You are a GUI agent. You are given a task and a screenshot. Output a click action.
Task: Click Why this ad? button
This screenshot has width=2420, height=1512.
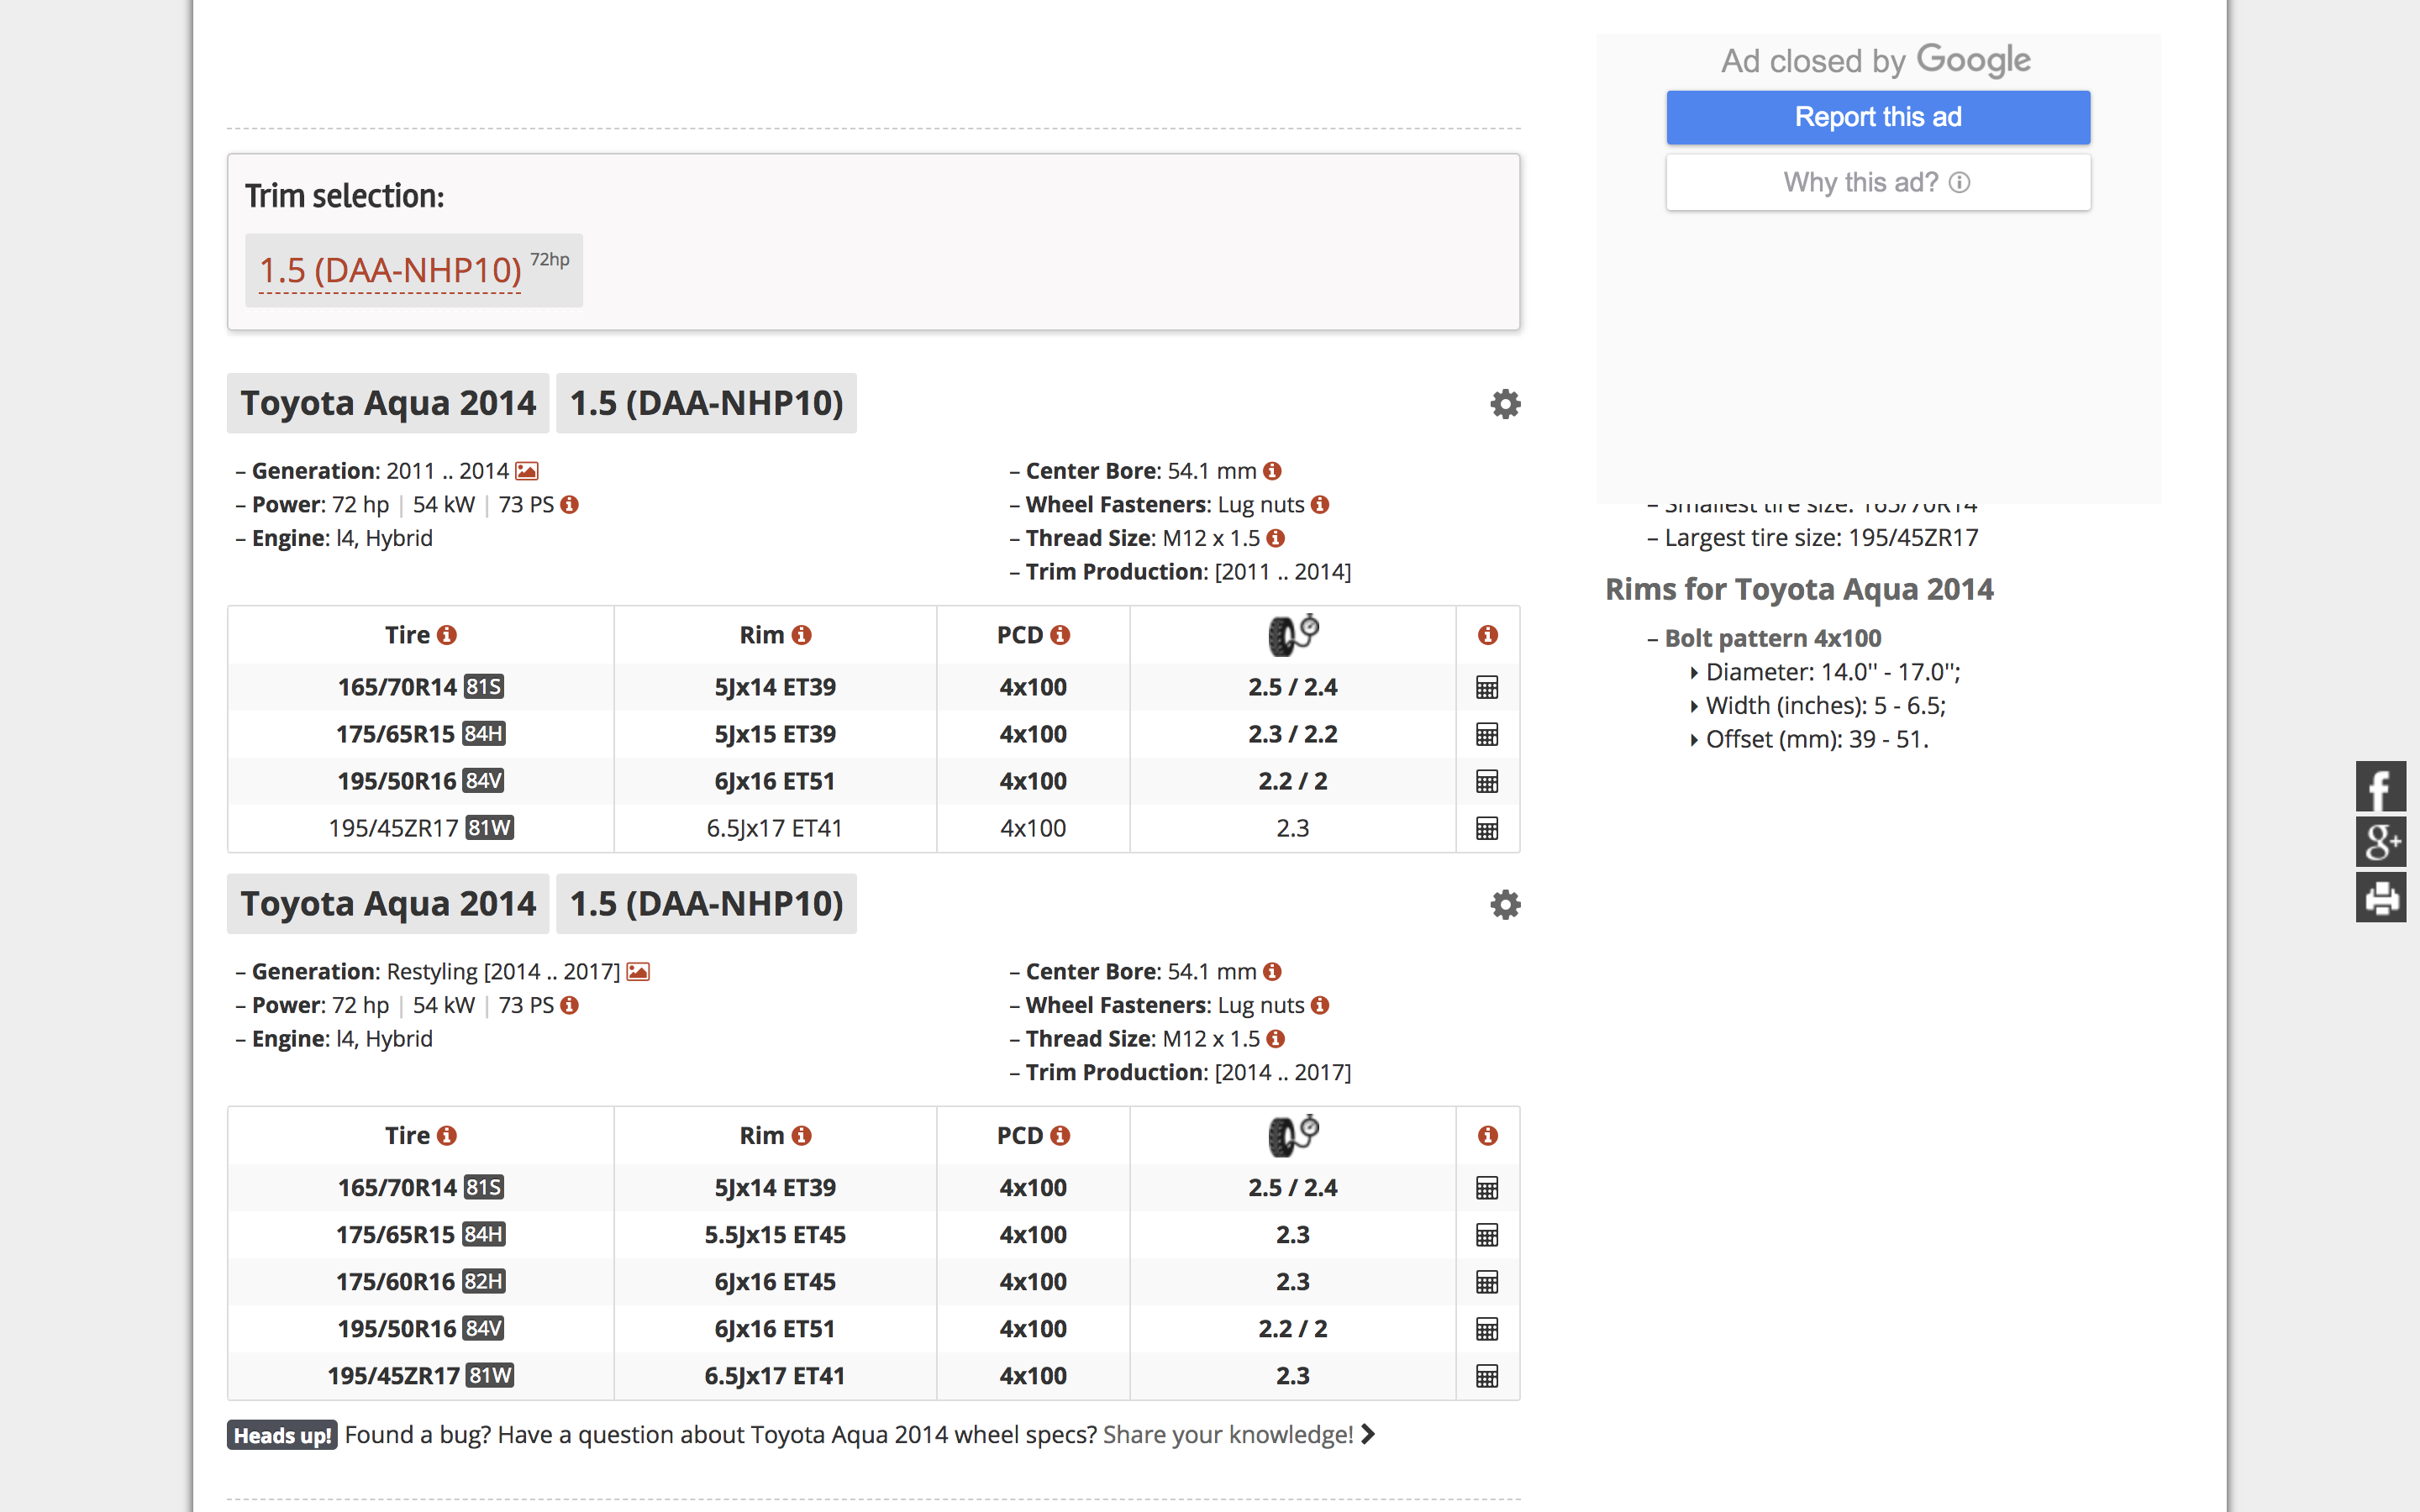[1878, 182]
